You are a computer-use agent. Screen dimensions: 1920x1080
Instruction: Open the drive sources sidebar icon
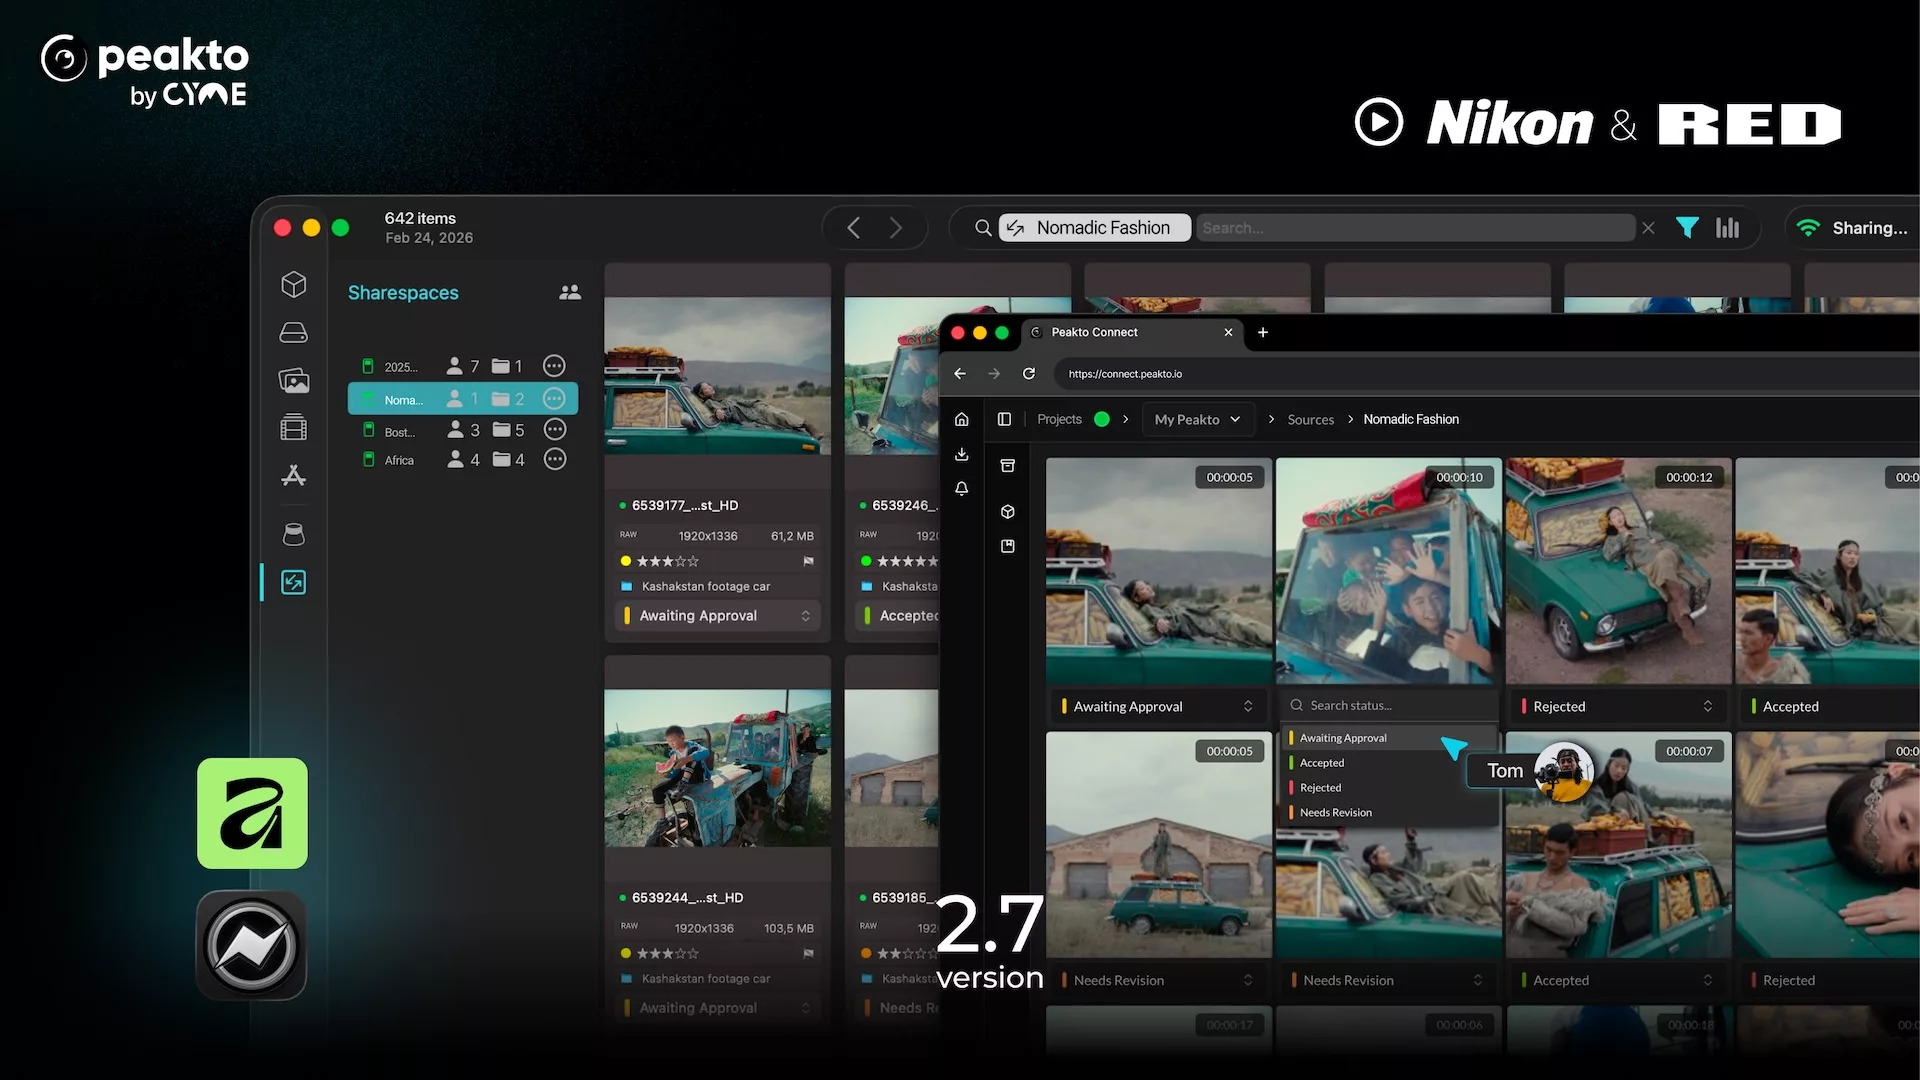(x=293, y=332)
